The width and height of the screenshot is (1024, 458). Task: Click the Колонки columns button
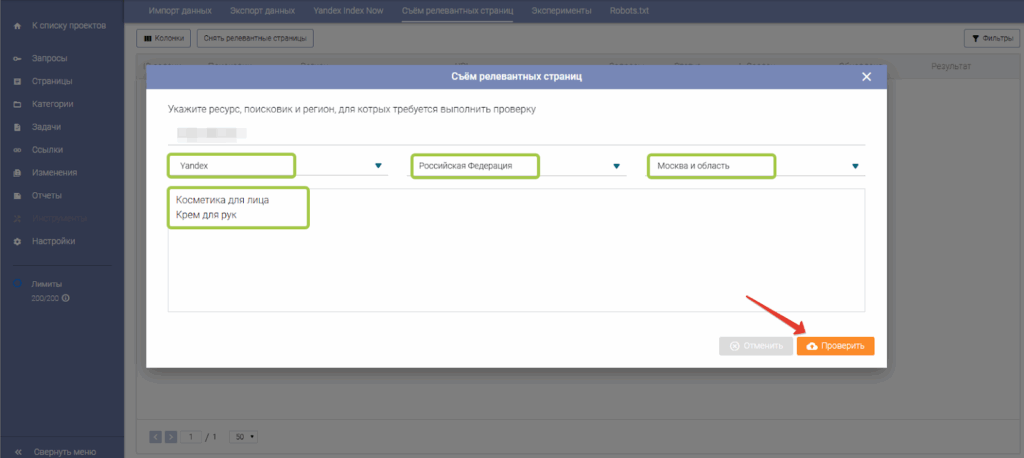click(164, 38)
